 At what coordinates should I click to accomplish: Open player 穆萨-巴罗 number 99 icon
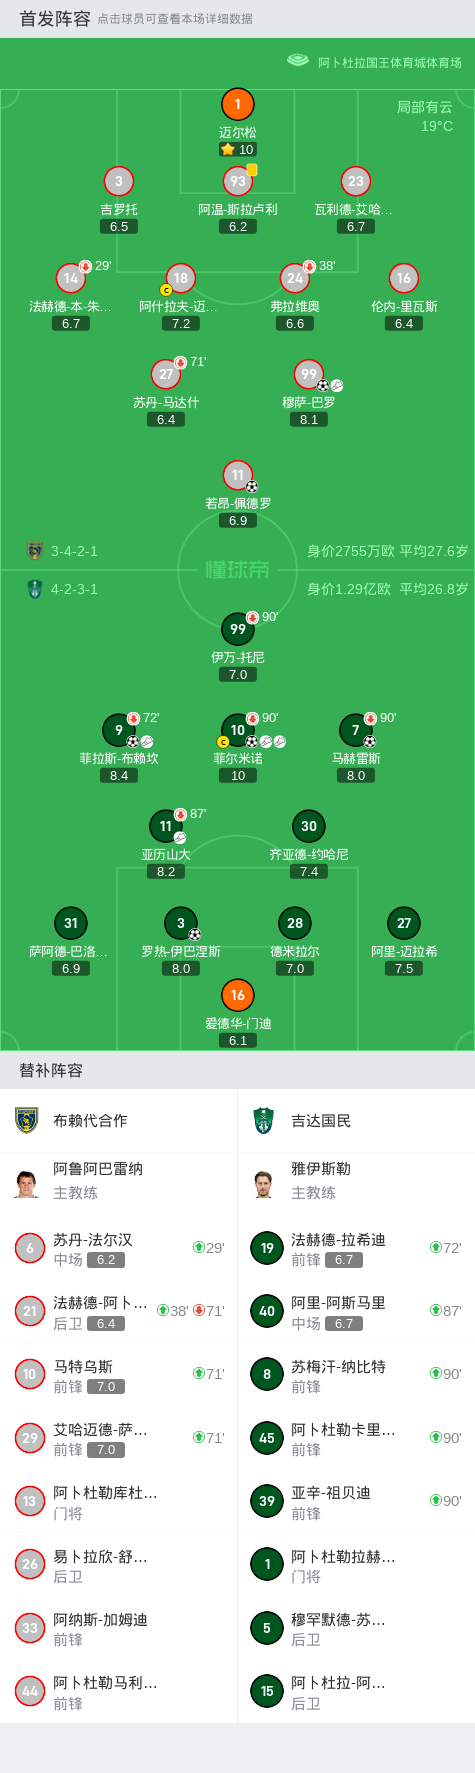pos(309,374)
